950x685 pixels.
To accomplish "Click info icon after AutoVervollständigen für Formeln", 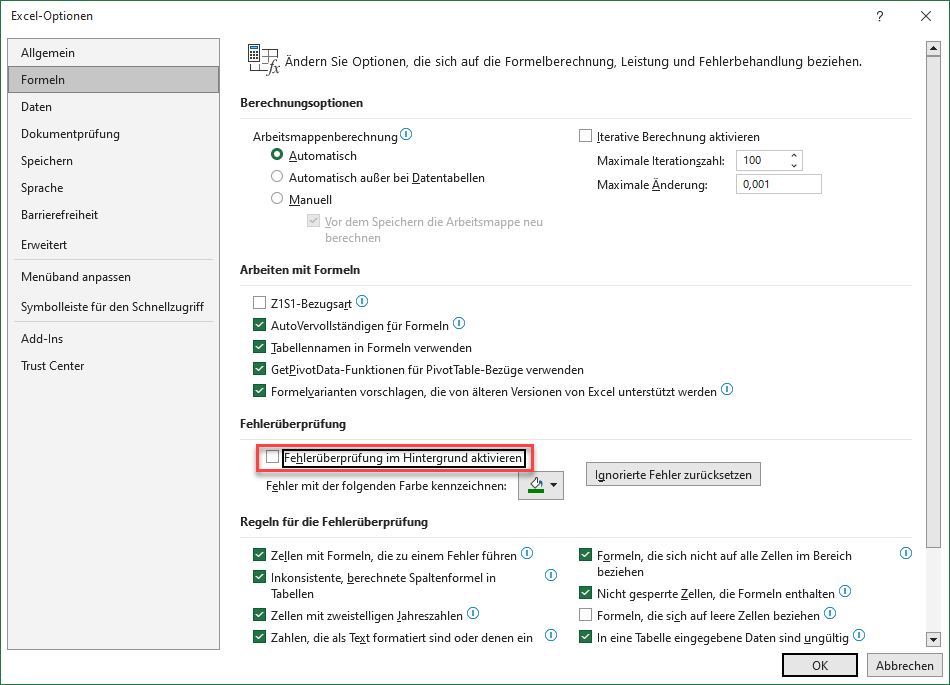I will point(459,323).
